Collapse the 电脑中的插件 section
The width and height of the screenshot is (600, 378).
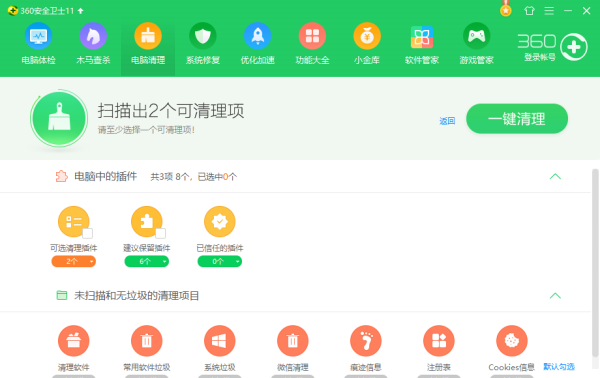click(x=555, y=176)
